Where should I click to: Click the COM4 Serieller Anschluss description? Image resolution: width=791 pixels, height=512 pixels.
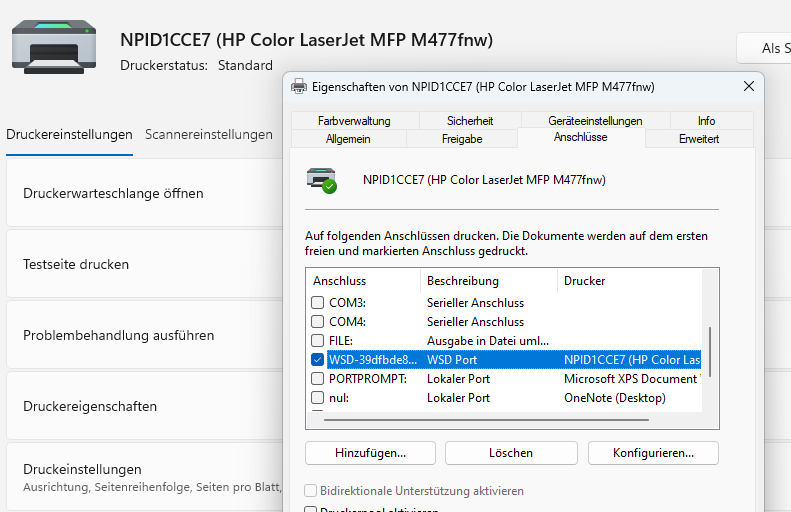pos(475,322)
